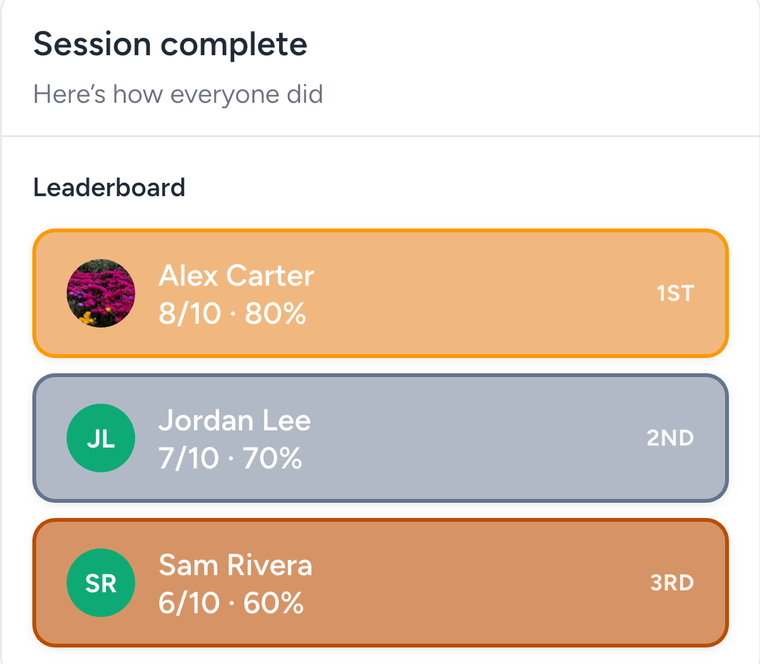This screenshot has height=664, width=760.
Task: Click the JL initials avatar
Action: coord(101,438)
